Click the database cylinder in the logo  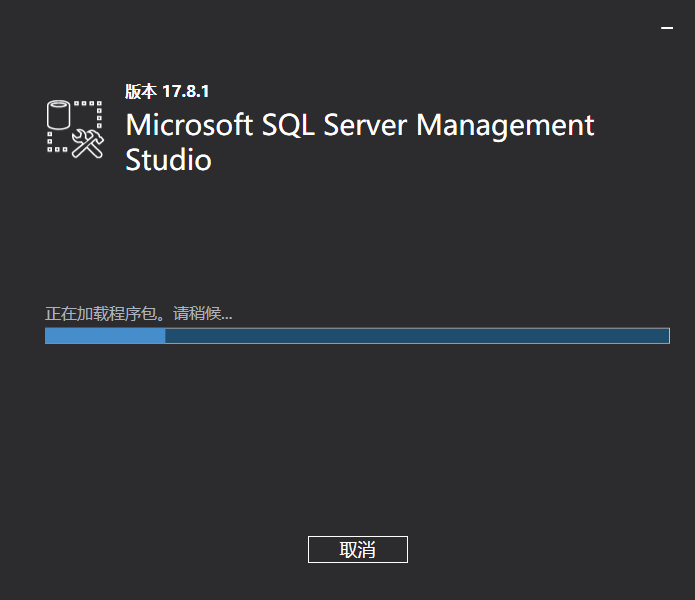click(60, 114)
